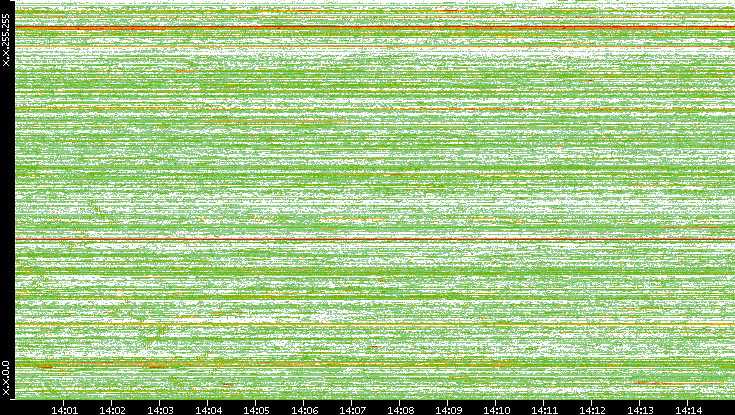Click the 14:09 time axis label
The width and height of the screenshot is (735, 415).
point(449,410)
